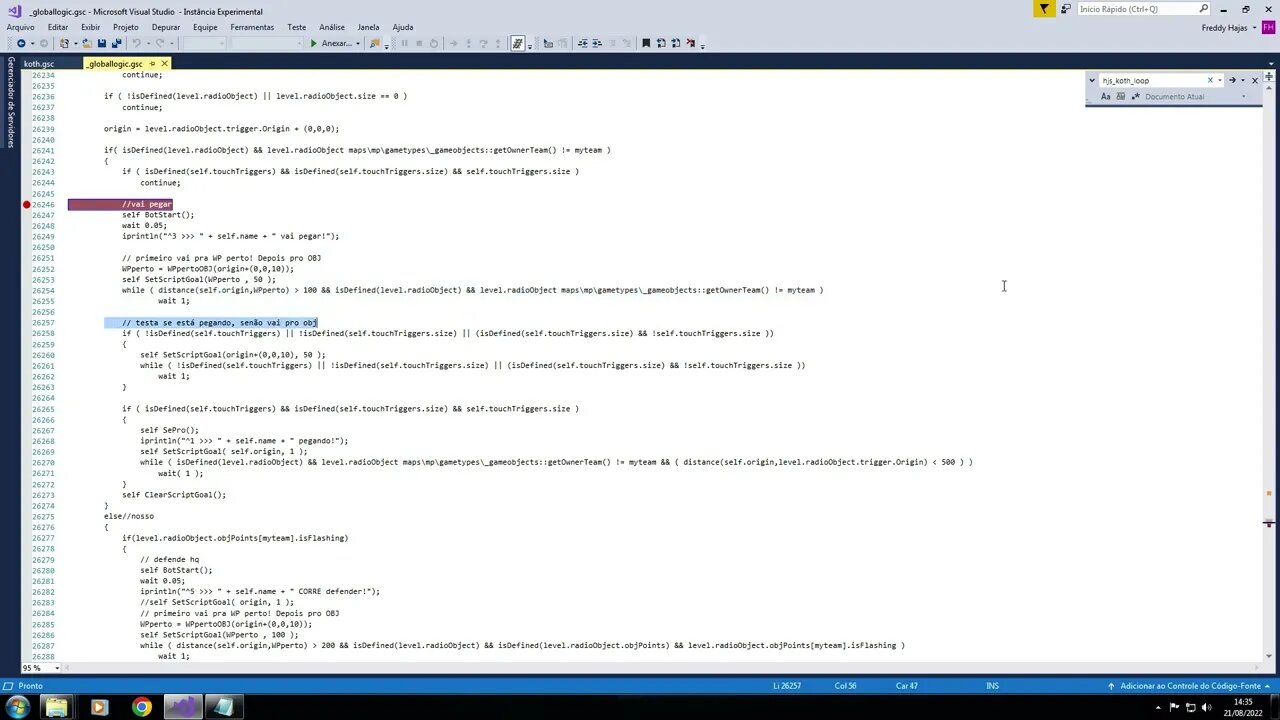Open the solution platforms combo box
The width and height of the screenshot is (1280, 720).
click(x=267, y=43)
